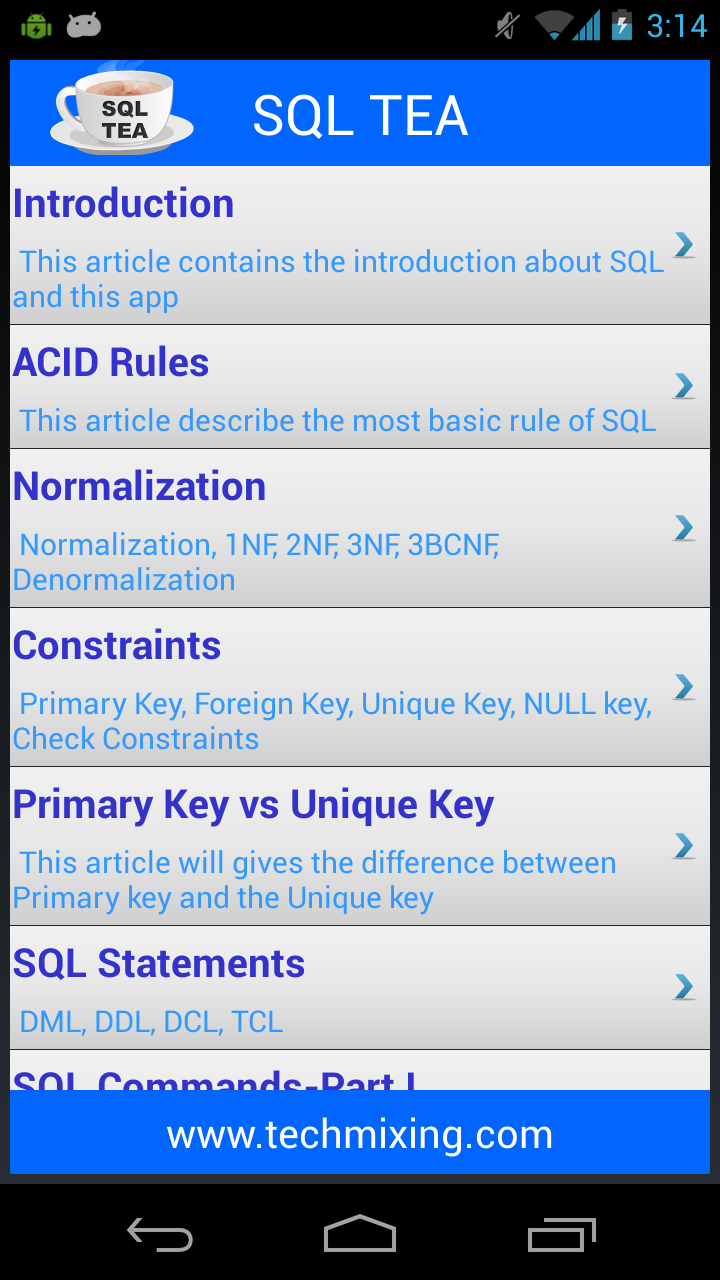Tap the chevron next to SQL Statements
This screenshot has width=720, height=1280.
(684, 987)
